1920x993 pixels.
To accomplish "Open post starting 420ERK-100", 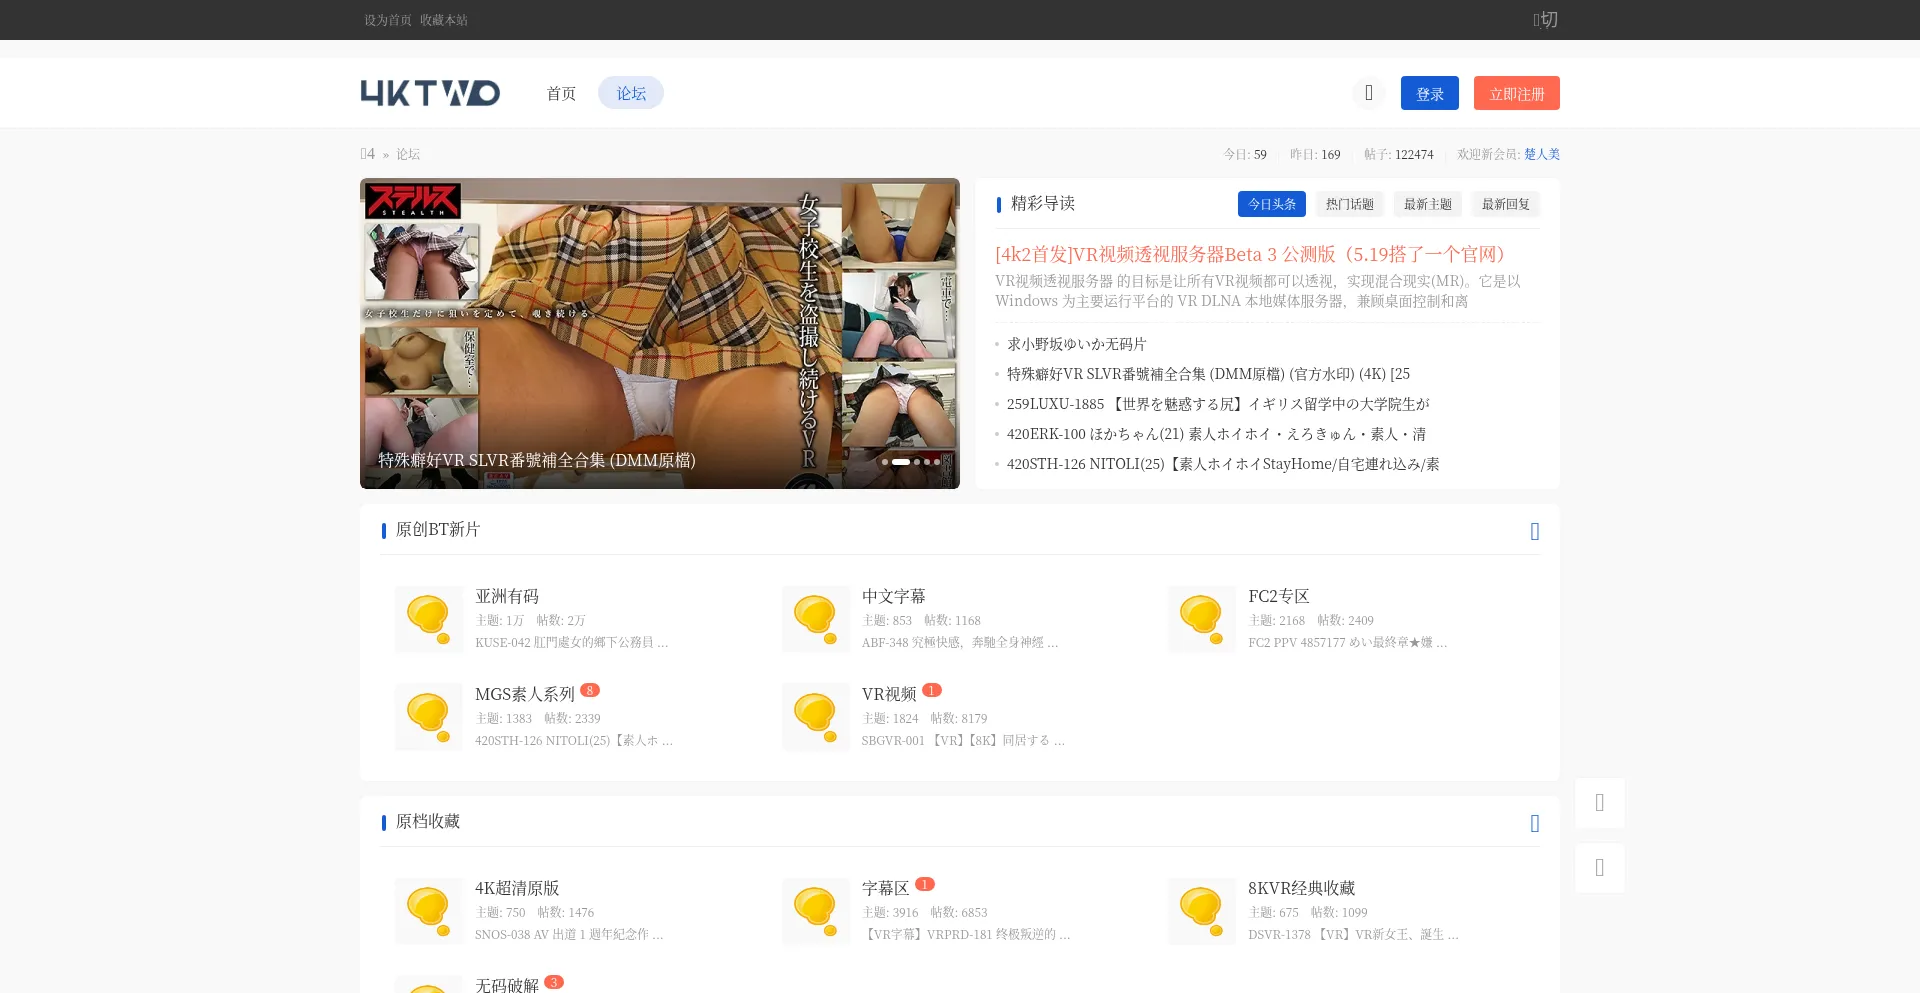I will coord(1217,434).
